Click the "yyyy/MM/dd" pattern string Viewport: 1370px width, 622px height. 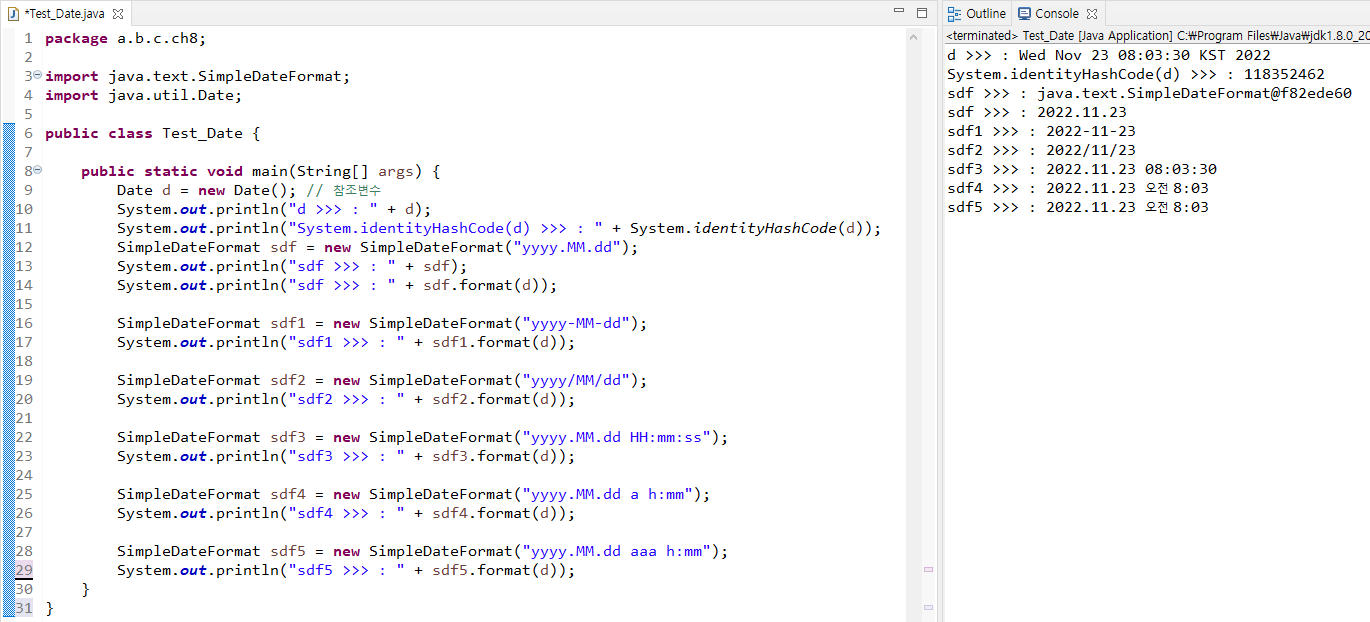point(575,380)
